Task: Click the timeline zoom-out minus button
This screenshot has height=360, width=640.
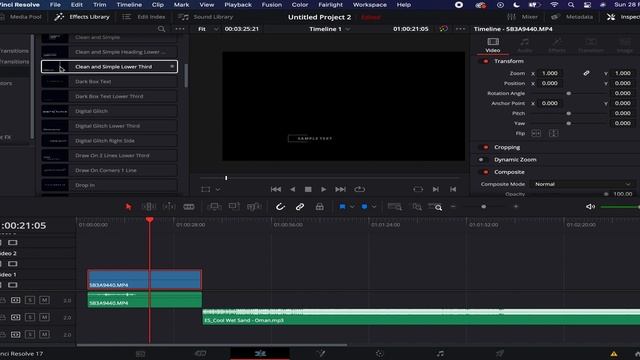Action: tap(453, 207)
